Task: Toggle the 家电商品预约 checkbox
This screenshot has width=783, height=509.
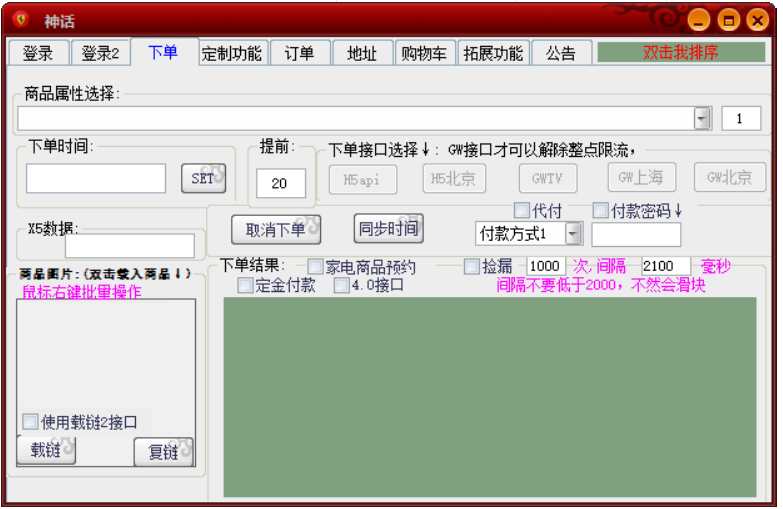Action: click(316, 267)
